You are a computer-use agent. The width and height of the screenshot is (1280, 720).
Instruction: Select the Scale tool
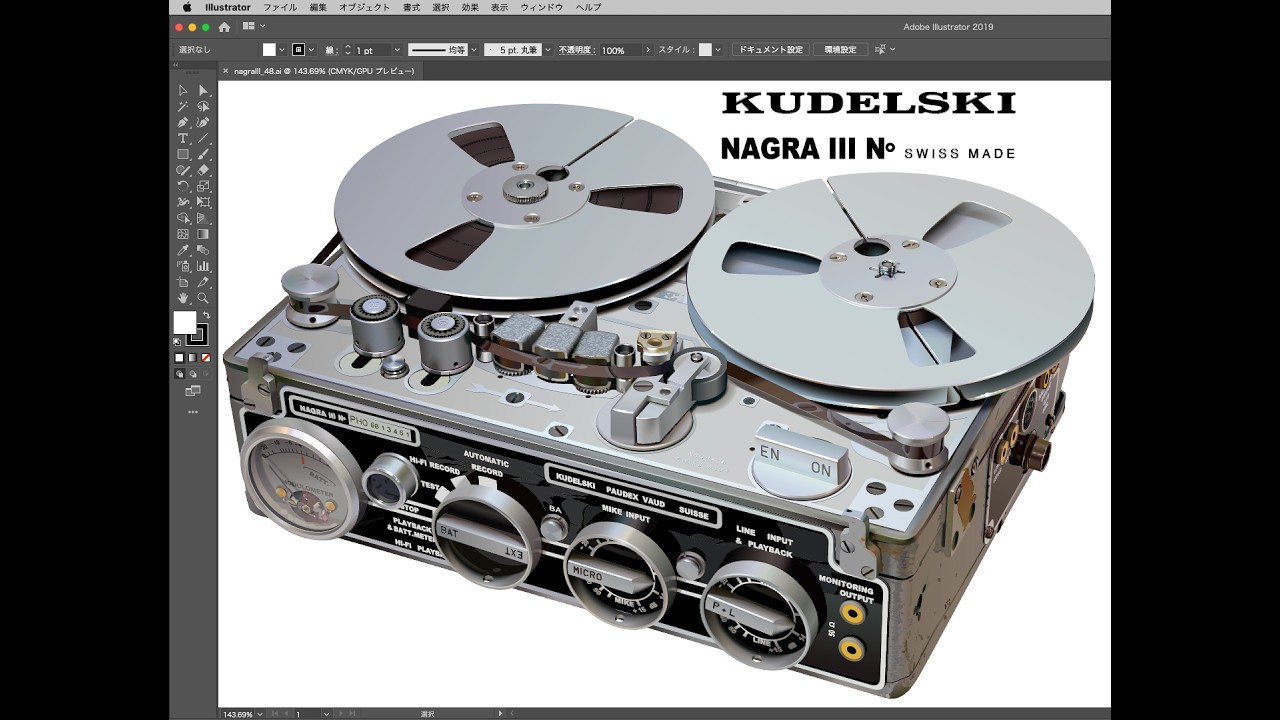coord(203,186)
